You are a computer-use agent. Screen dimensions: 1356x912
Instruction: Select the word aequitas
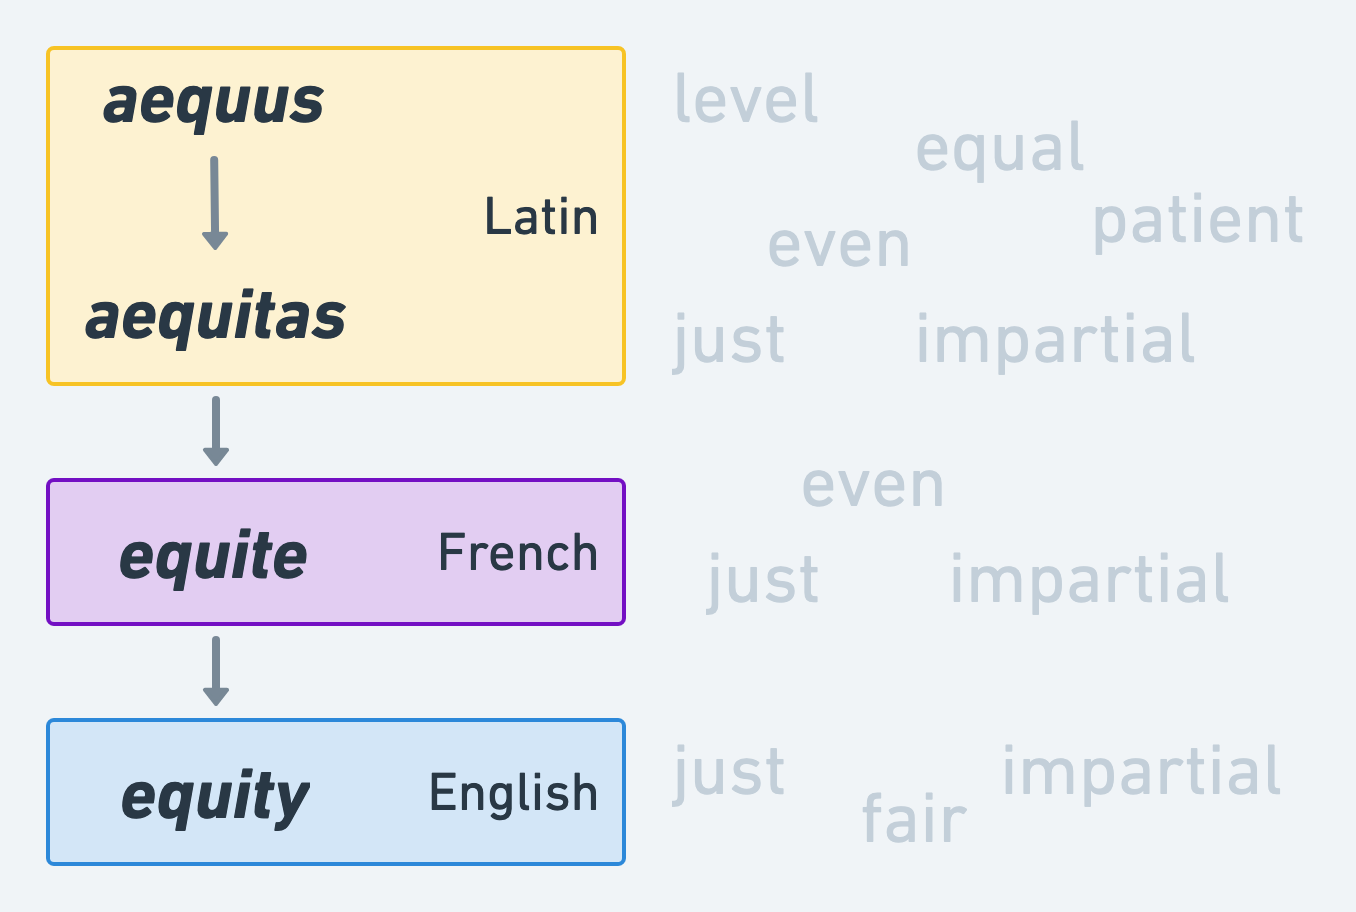(x=216, y=317)
